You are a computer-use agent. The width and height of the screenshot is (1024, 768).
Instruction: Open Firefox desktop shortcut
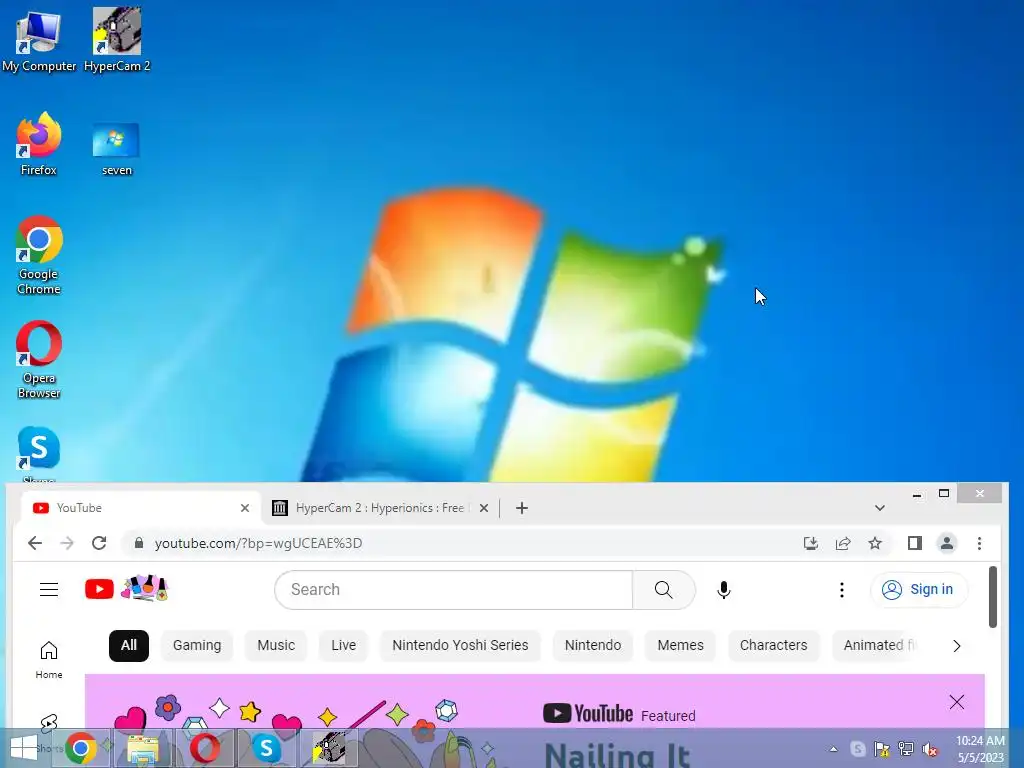click(x=39, y=144)
